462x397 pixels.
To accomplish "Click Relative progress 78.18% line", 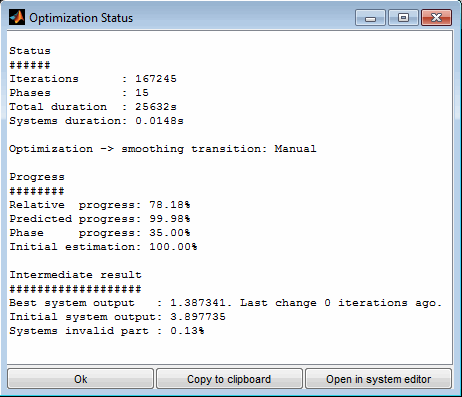I will 100,205.
